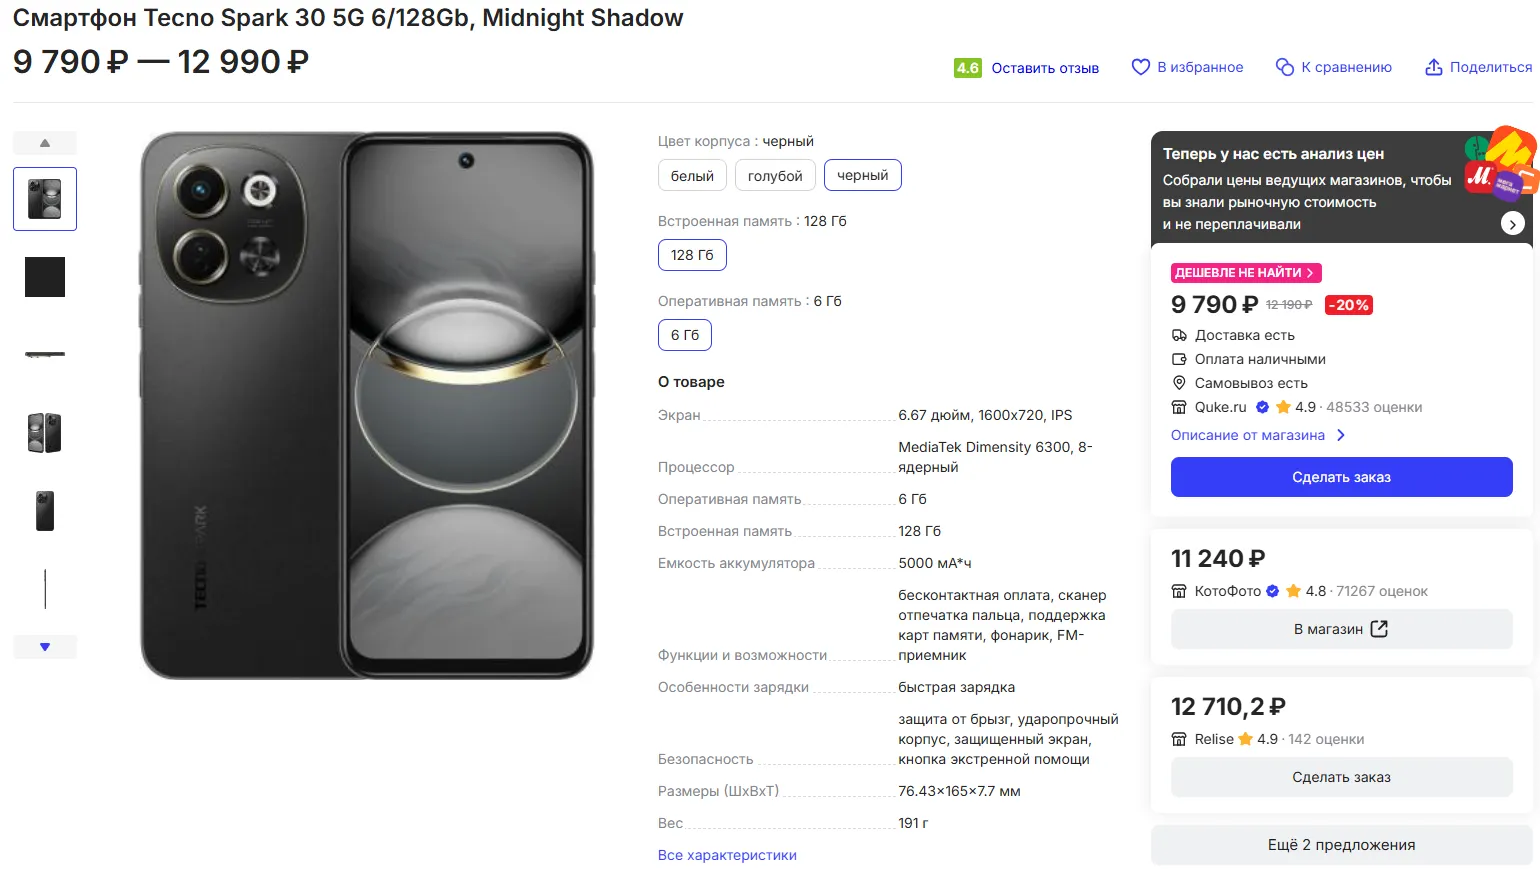Click the heart icon to add to favorites
Image resolution: width=1540 pixels, height=871 pixels.
(1140, 67)
